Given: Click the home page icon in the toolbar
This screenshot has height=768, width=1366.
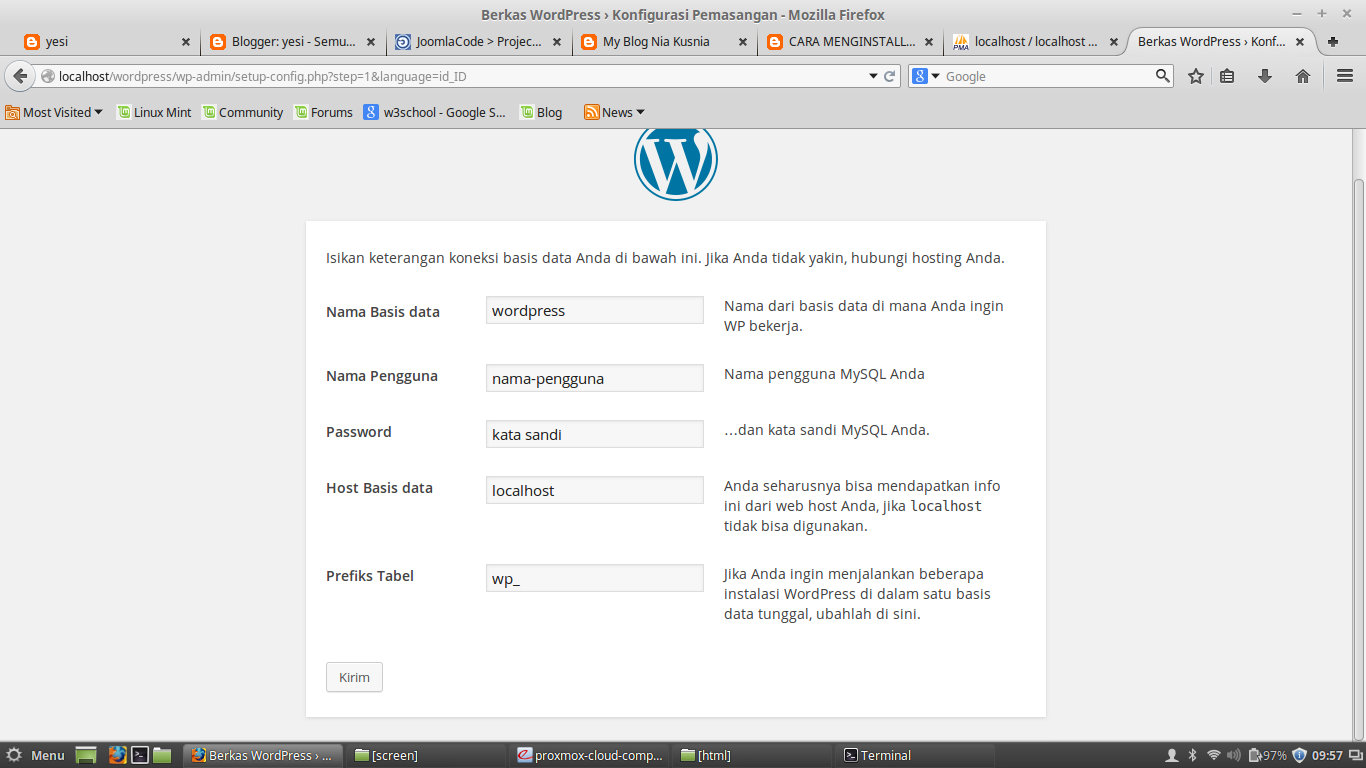Looking at the screenshot, I should tap(1302, 75).
